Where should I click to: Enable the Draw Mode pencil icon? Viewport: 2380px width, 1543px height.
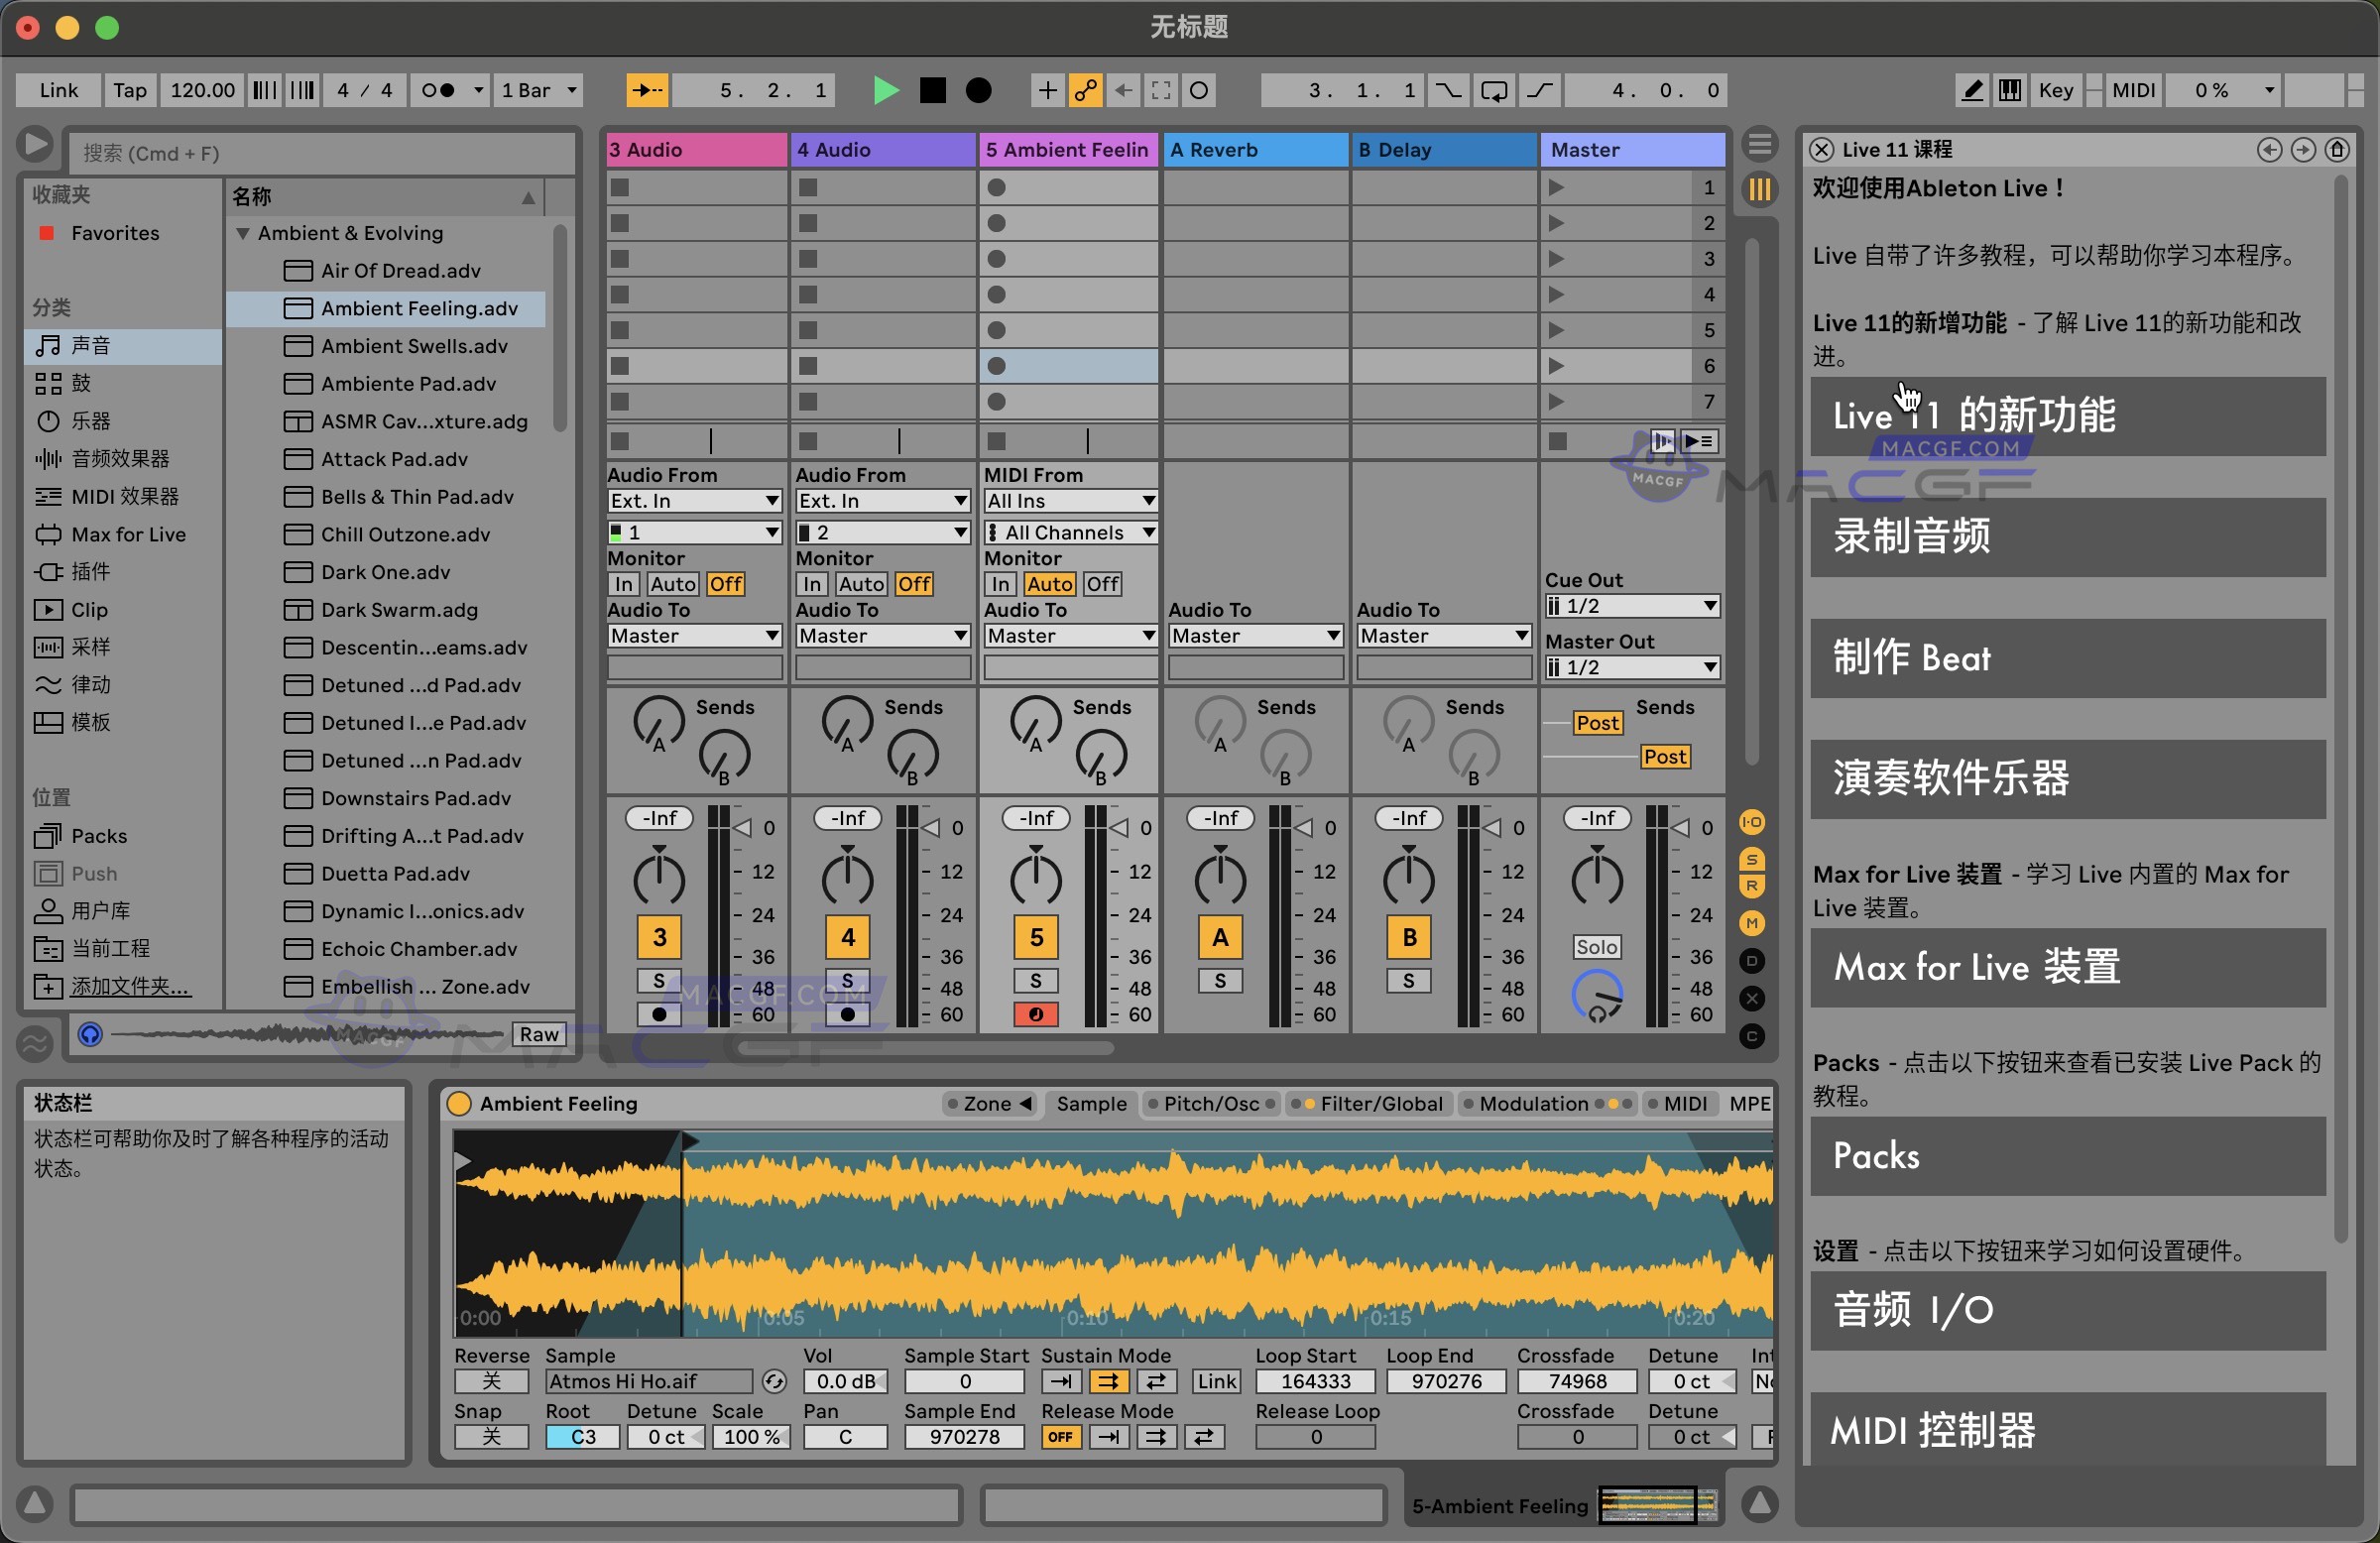tap(1971, 90)
